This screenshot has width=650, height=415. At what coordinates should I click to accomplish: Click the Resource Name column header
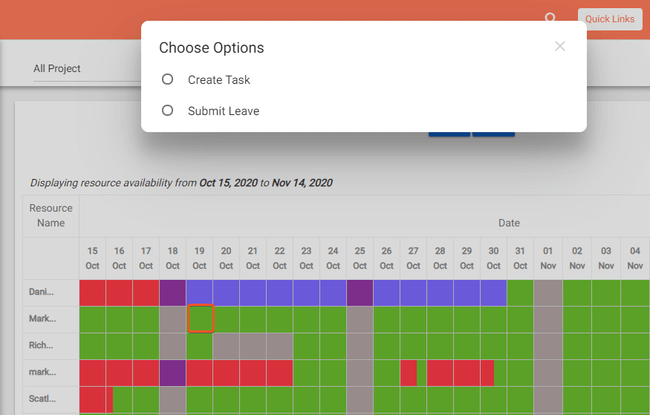[51, 215]
